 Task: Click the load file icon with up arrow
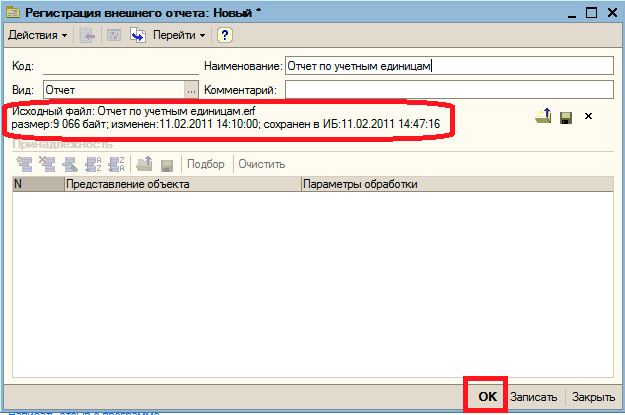point(543,117)
